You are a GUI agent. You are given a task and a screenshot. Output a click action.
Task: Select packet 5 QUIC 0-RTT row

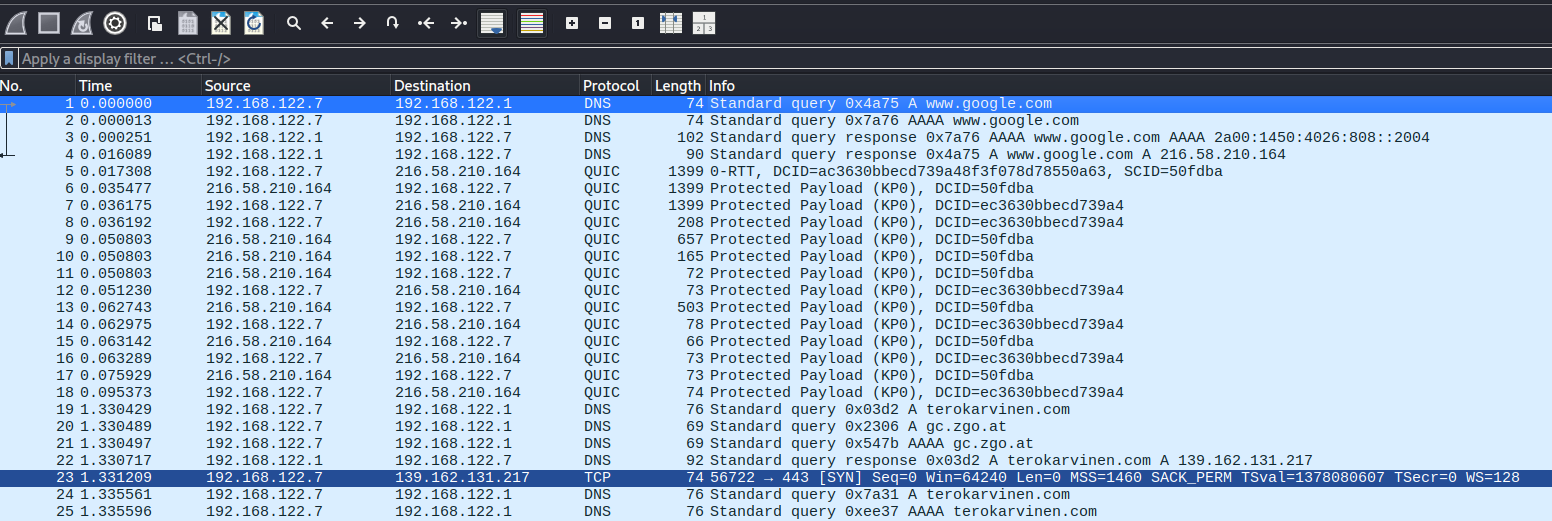700,171
